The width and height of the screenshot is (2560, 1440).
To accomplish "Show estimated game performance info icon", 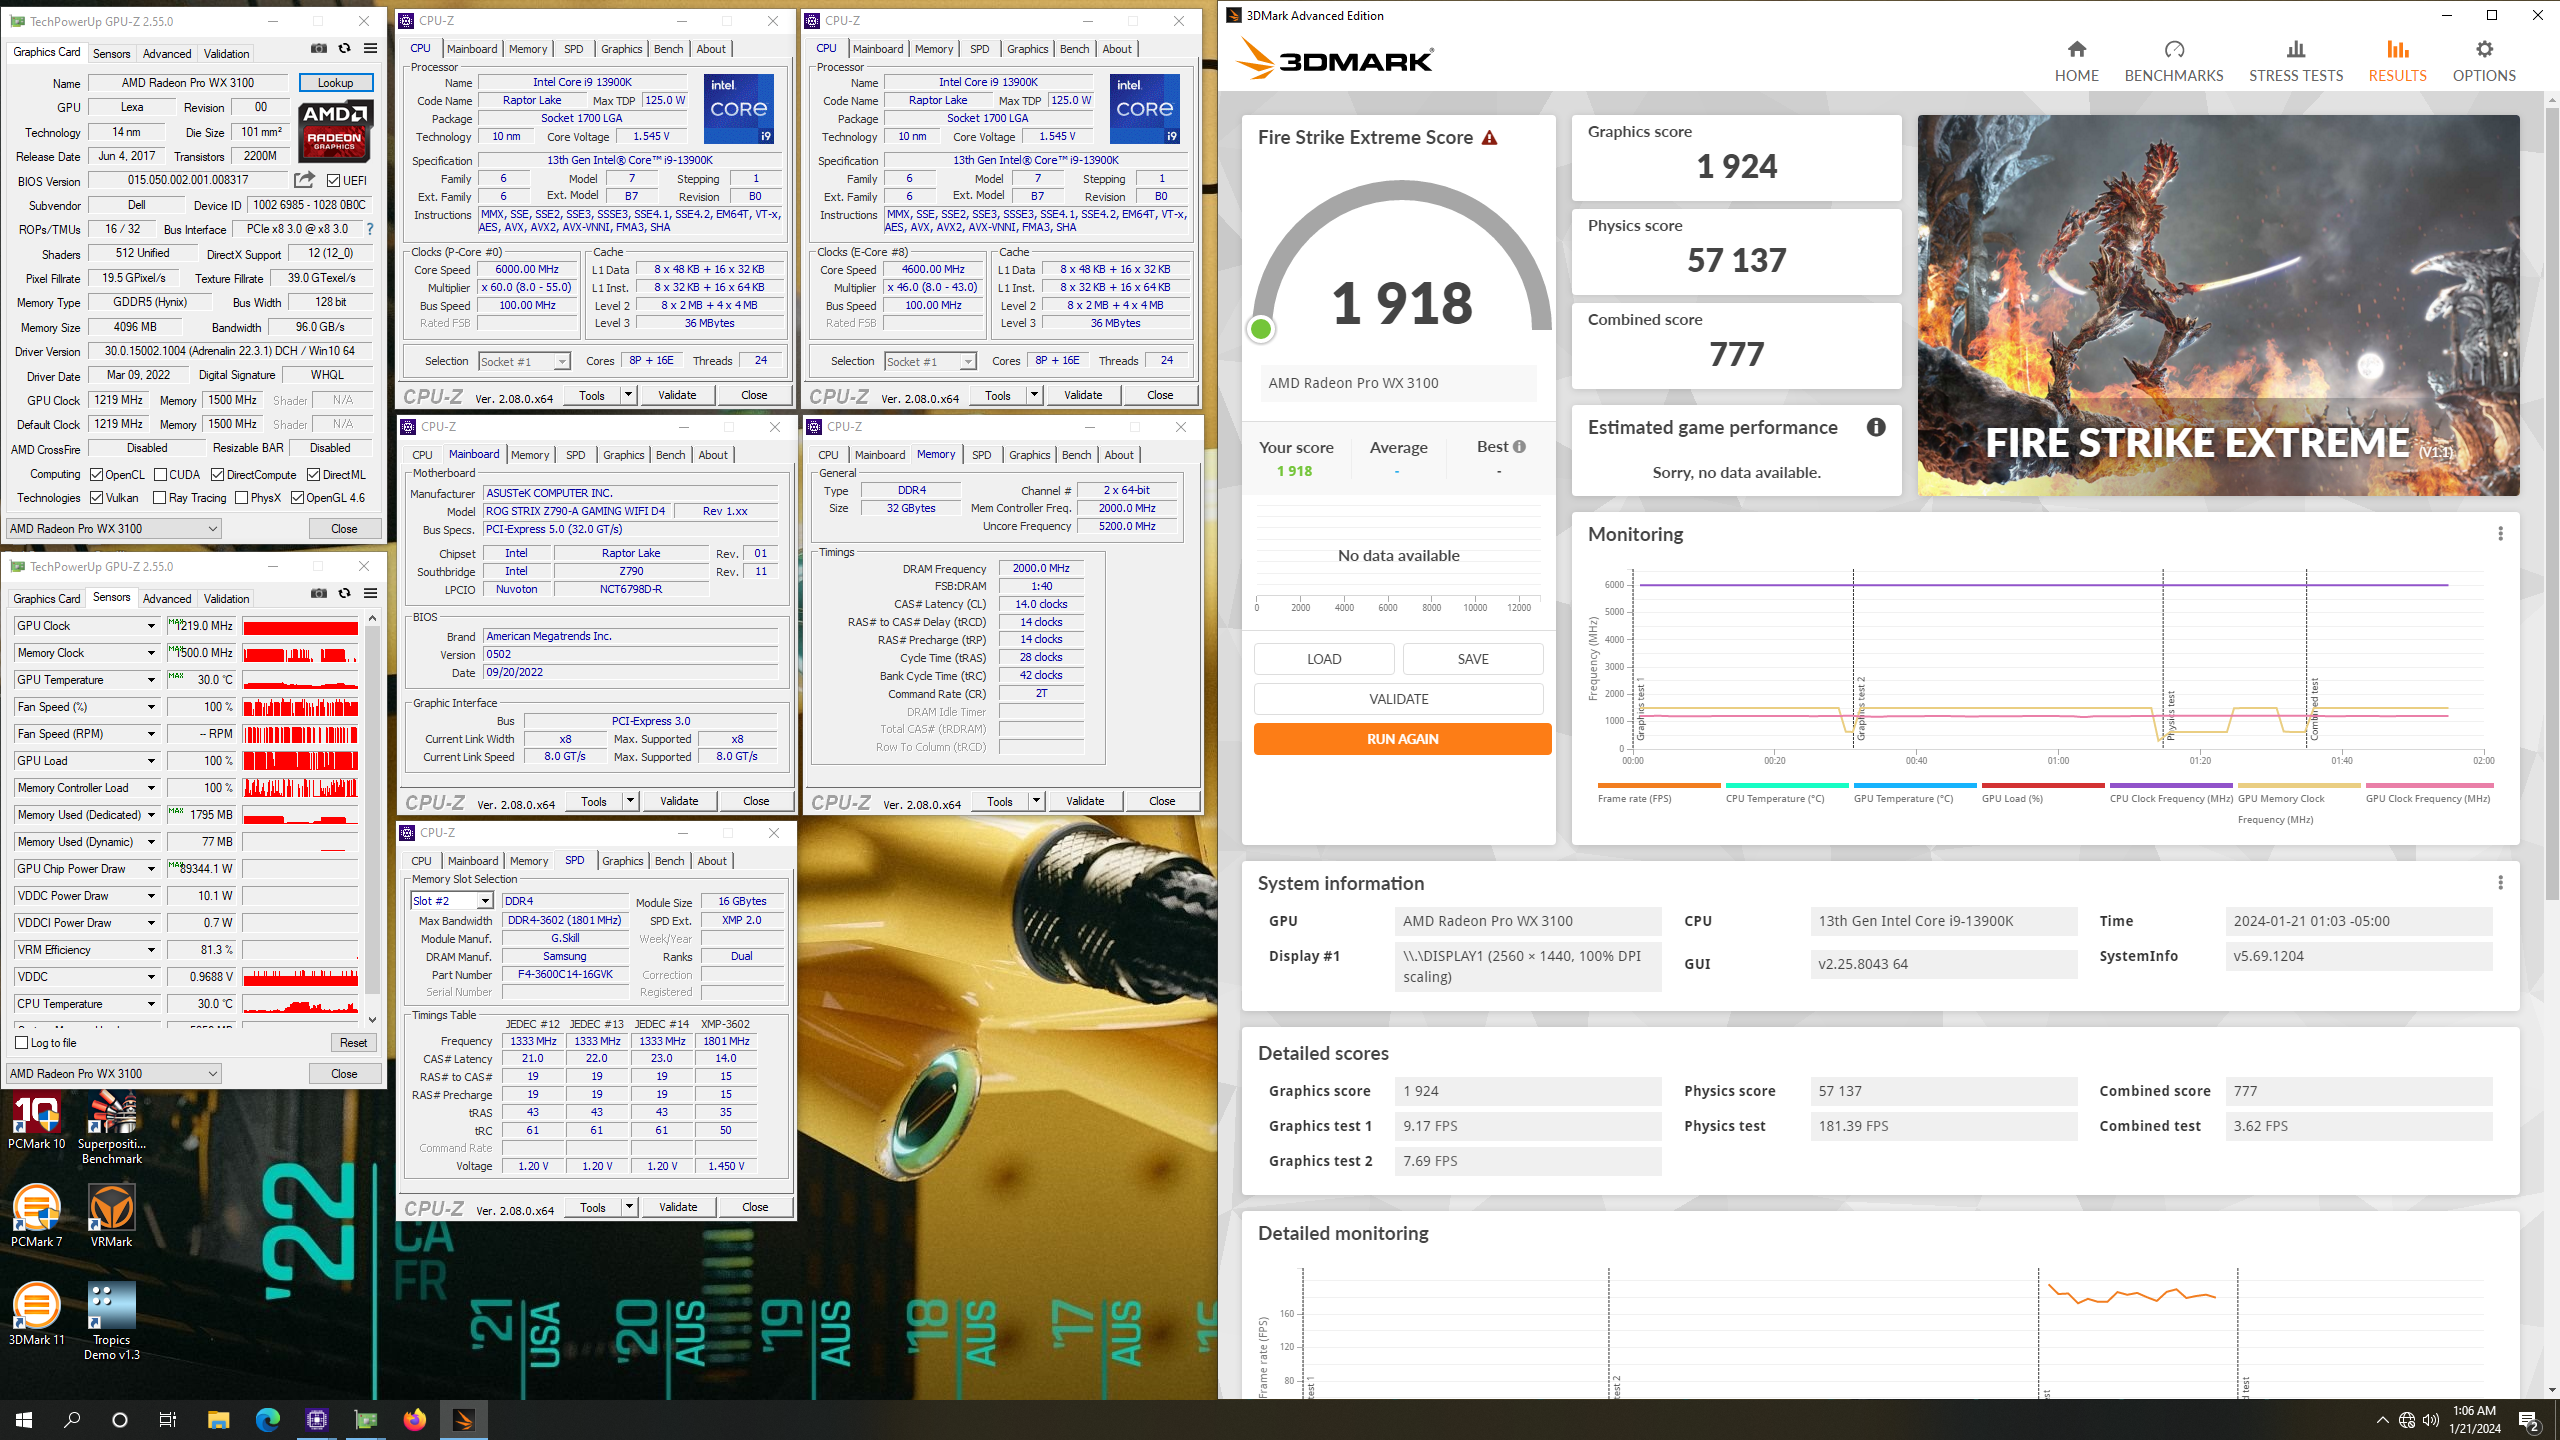I will (x=1876, y=427).
